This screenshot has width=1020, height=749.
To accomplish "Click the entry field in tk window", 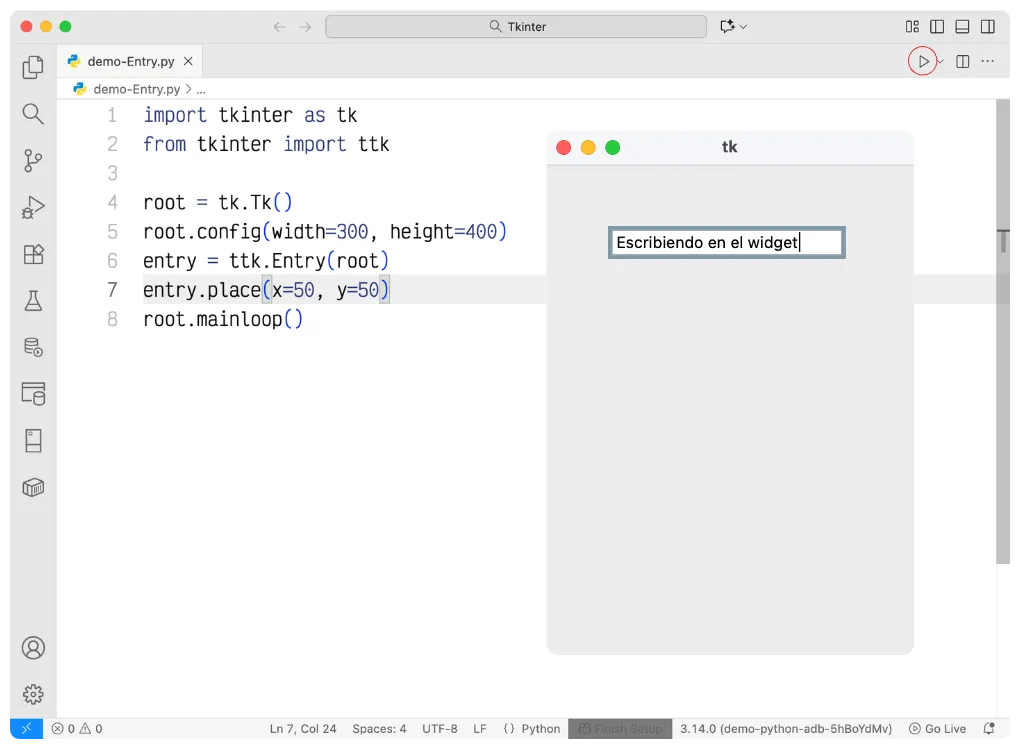I will pyautogui.click(x=727, y=242).
